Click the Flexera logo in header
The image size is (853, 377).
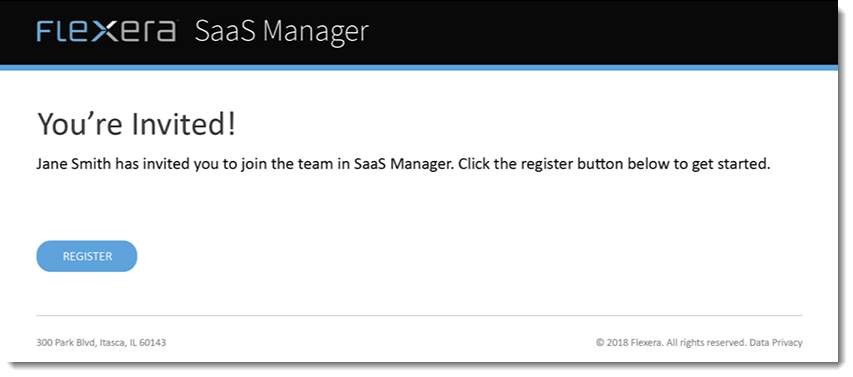(x=107, y=31)
